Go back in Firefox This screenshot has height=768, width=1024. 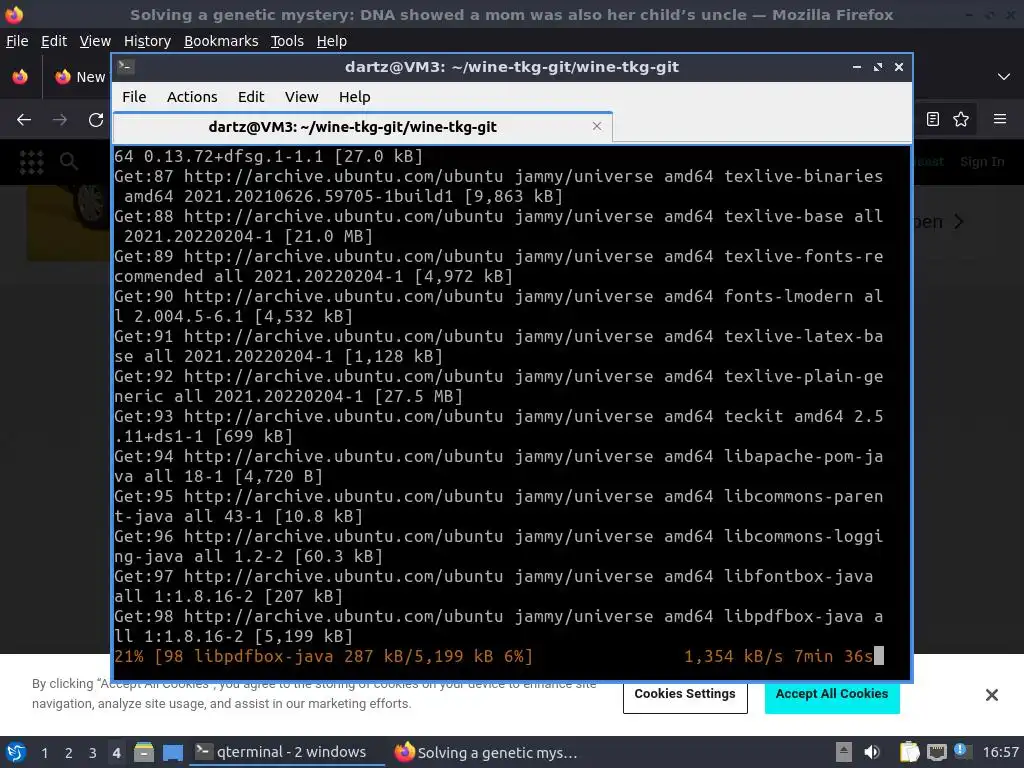24,120
